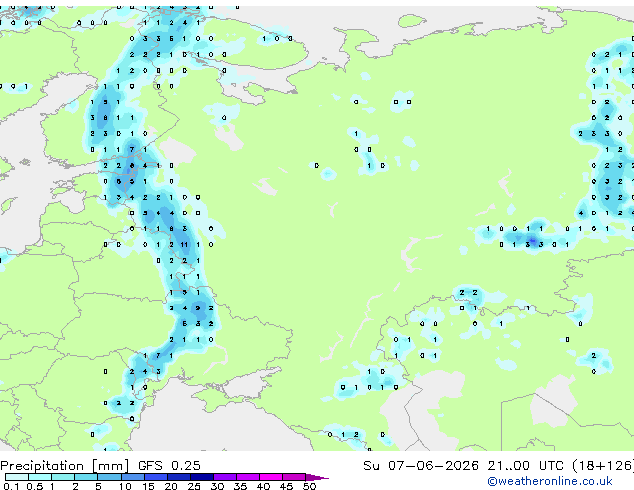This screenshot has width=634, height=490.
Task: Click the legend swatch for 30–35 mm
Action: point(224,477)
